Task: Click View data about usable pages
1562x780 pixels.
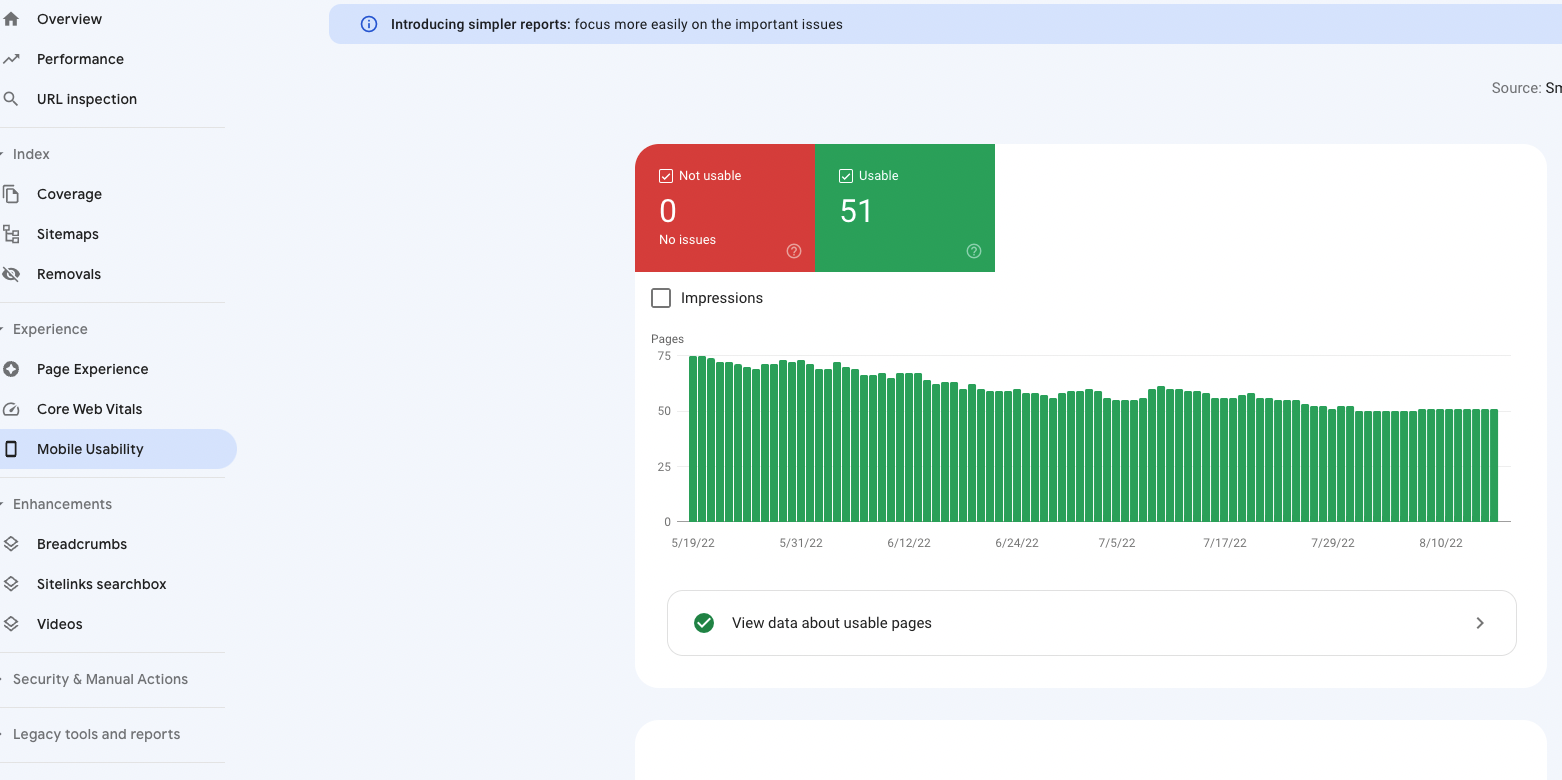Action: tap(1091, 623)
